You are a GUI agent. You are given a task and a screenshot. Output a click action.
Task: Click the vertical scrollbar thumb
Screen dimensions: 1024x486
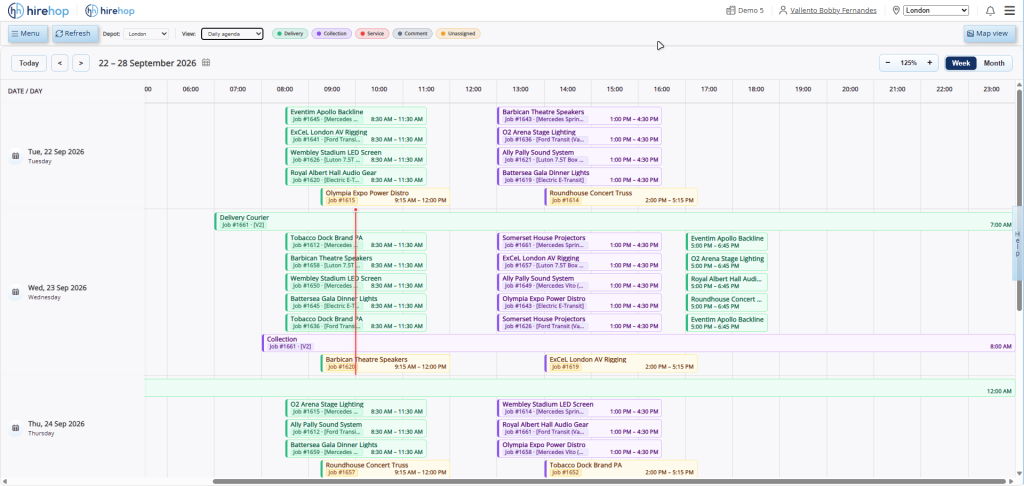1019,199
